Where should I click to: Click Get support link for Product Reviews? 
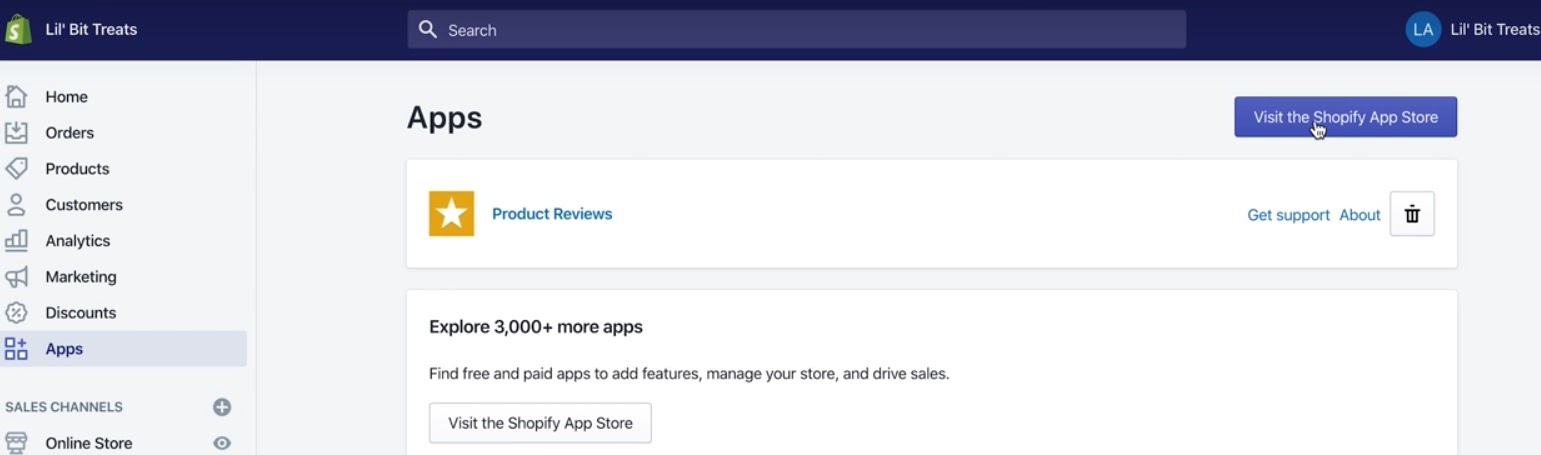pyautogui.click(x=1288, y=215)
